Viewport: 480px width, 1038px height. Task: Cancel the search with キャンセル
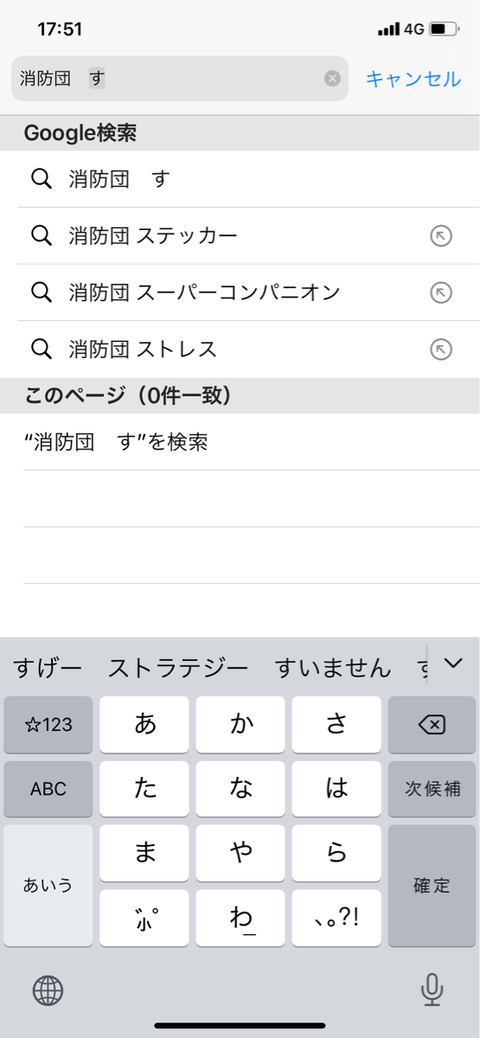coord(413,79)
